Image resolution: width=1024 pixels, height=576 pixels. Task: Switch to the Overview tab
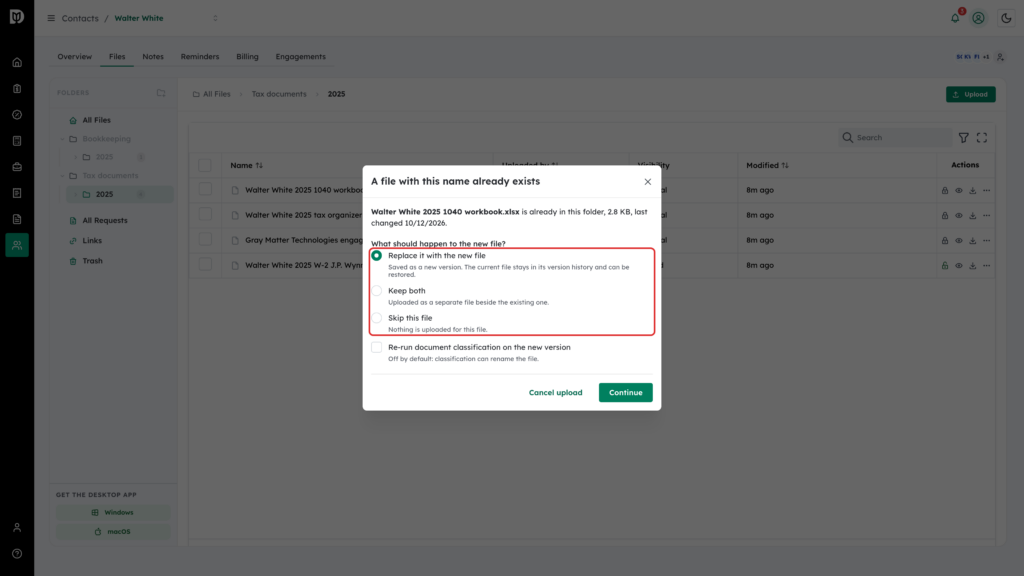click(74, 57)
